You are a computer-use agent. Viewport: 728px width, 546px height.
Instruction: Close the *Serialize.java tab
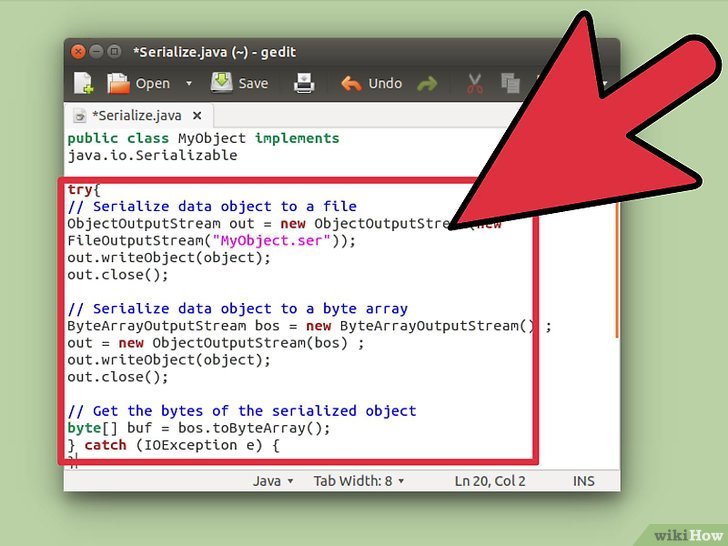(197, 116)
